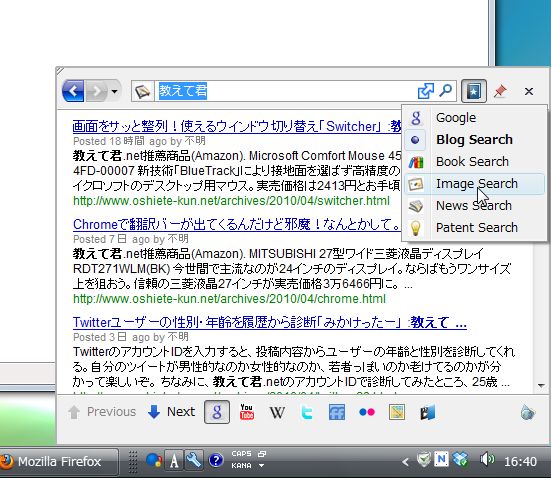Close the search panel with X
This screenshot has width=551, height=478.
point(529,91)
